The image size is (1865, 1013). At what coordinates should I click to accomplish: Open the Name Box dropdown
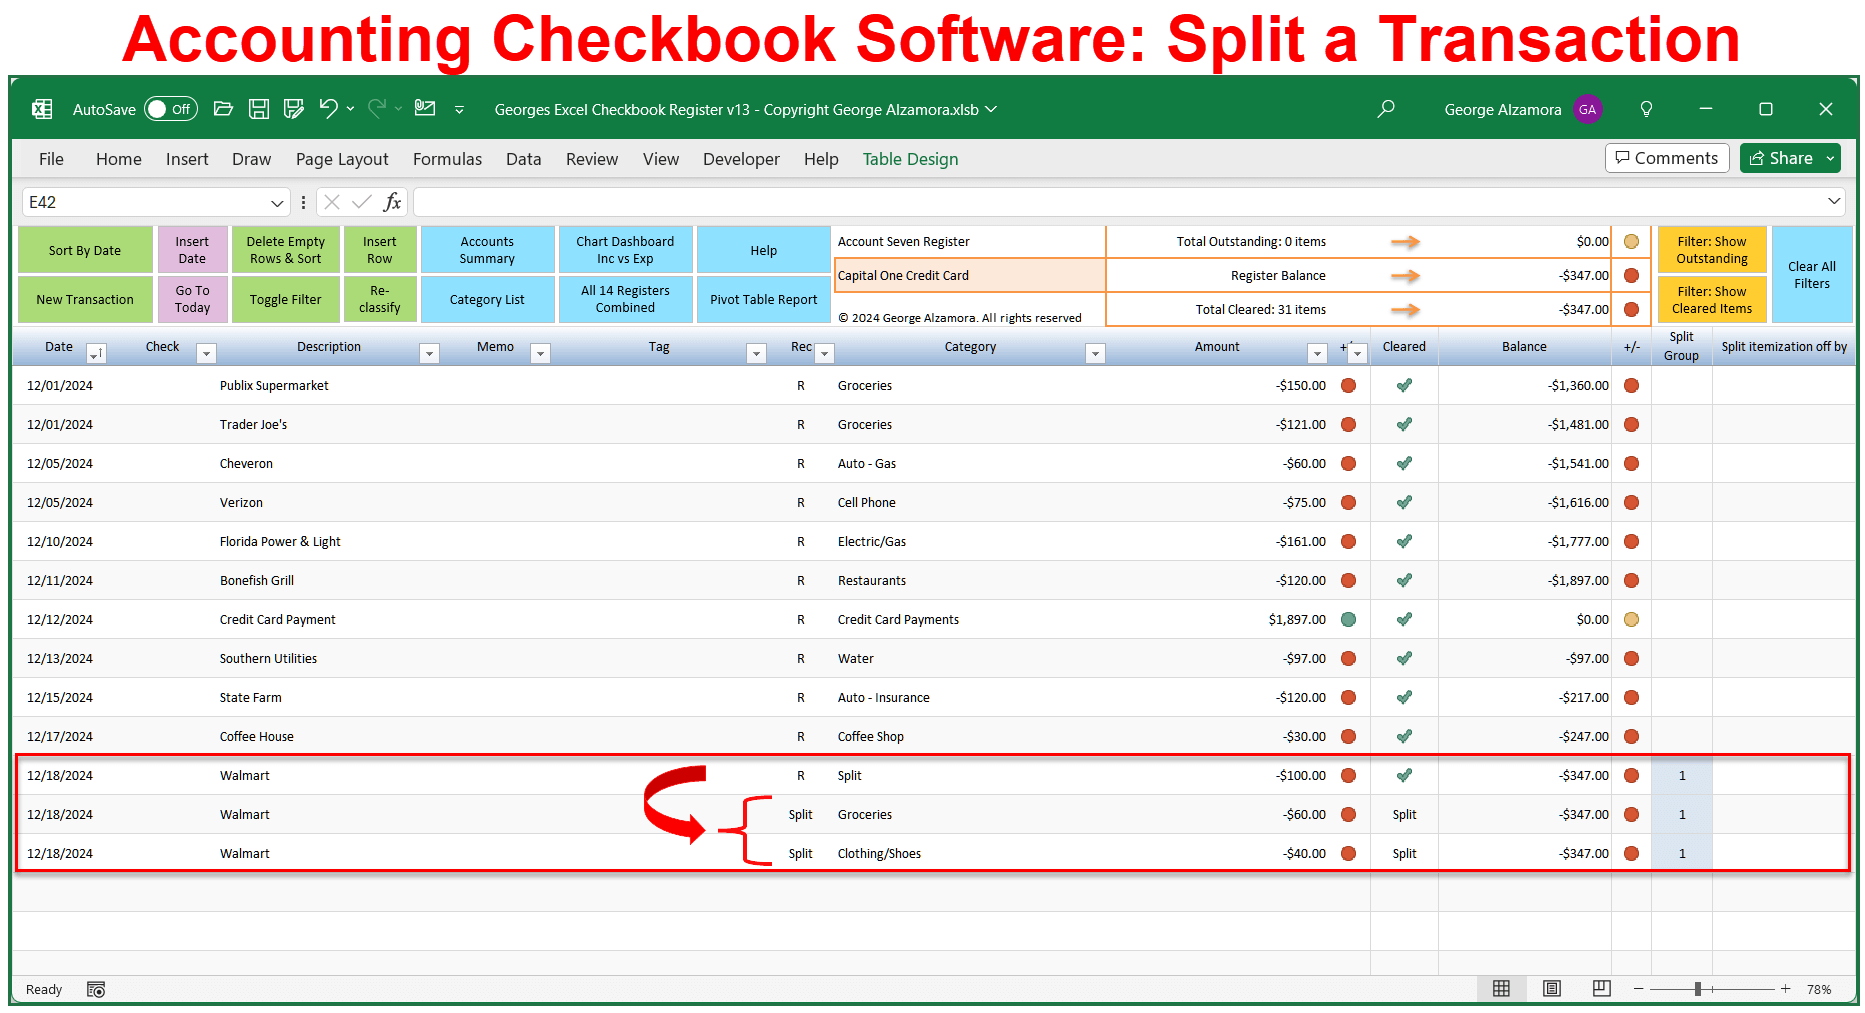point(278,201)
